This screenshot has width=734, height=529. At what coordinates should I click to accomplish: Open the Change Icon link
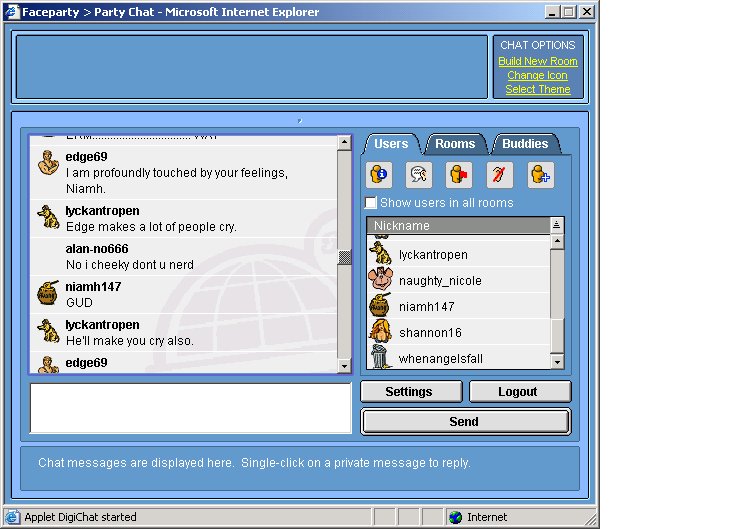(537, 75)
